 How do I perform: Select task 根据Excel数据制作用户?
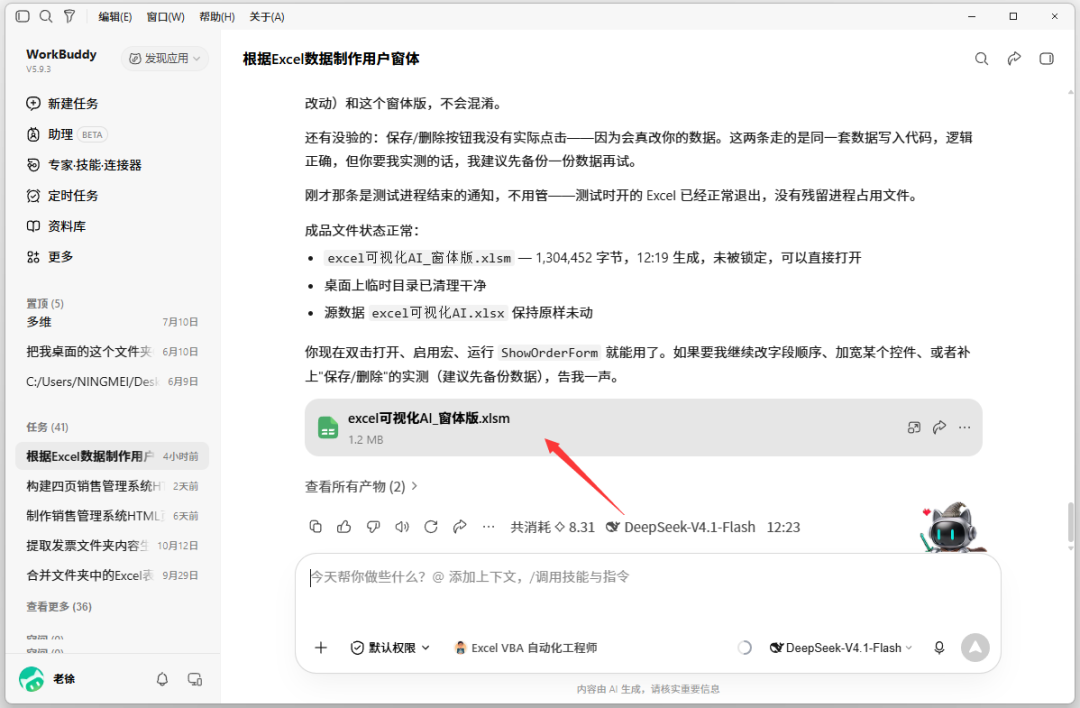(x=112, y=456)
